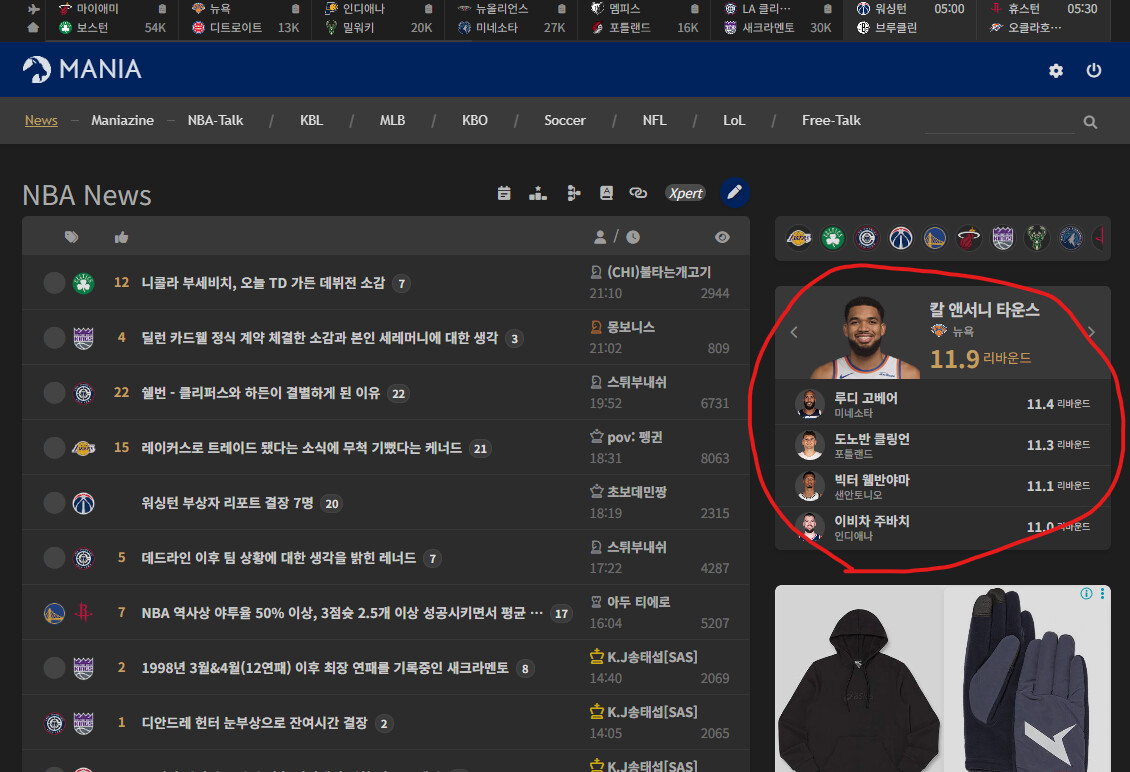This screenshot has width=1130, height=772.
Task: Select the Lakers logo in team filter row
Action: click(x=798, y=238)
